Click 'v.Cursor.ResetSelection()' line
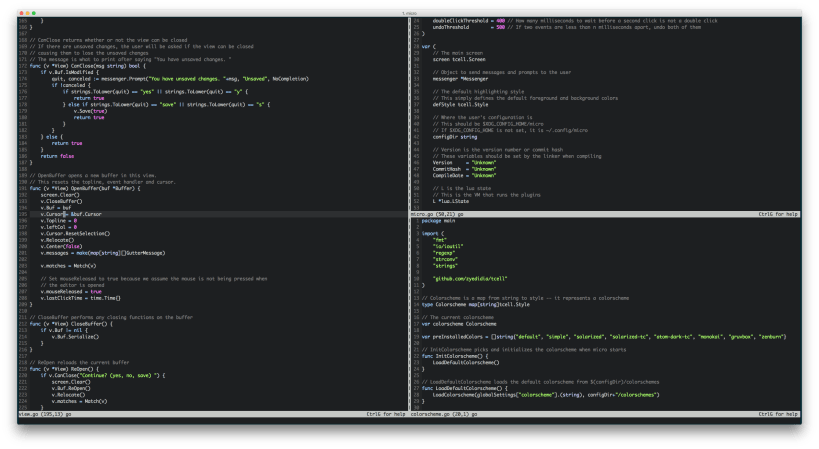This screenshot has width=819, height=449. (x=75, y=233)
